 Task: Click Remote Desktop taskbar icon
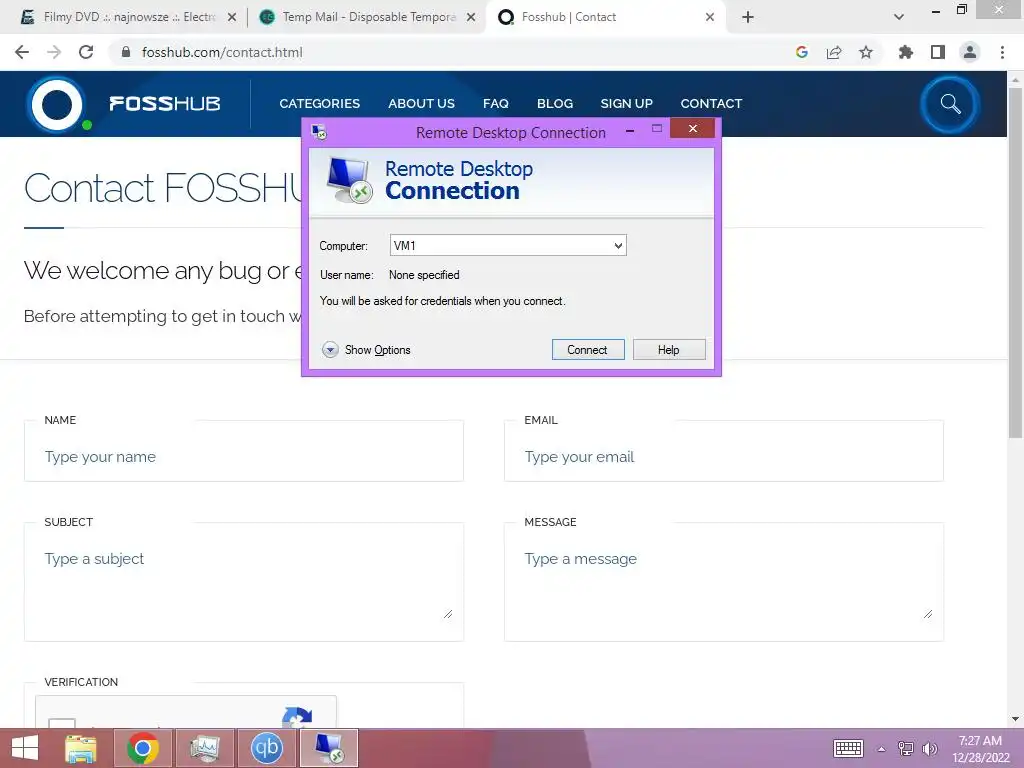[x=328, y=748]
